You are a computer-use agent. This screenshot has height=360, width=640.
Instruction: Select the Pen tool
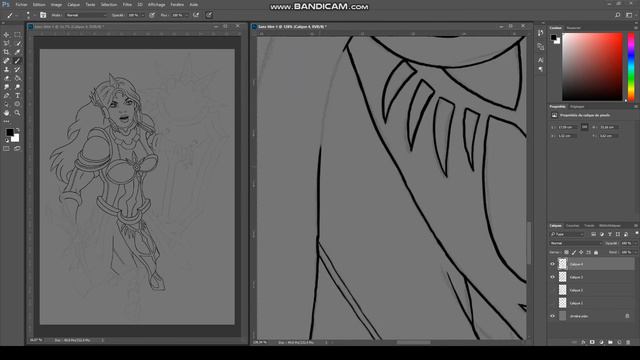coord(6,96)
